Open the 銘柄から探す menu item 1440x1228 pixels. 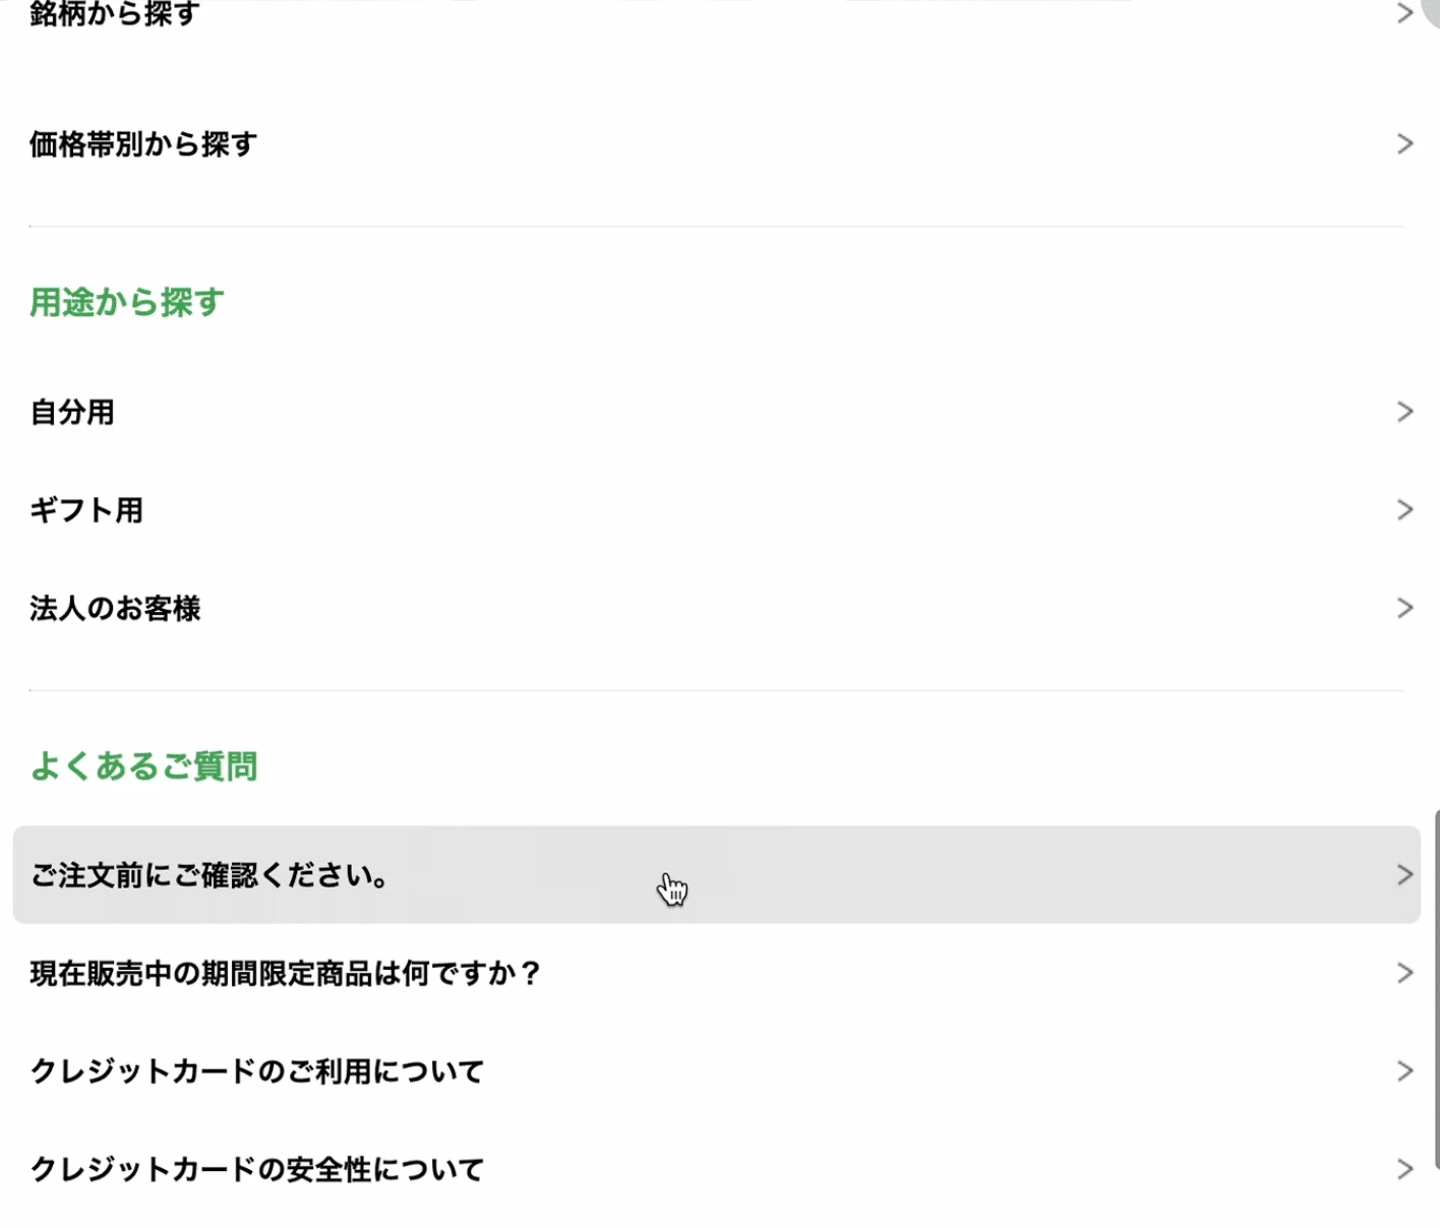pos(115,14)
